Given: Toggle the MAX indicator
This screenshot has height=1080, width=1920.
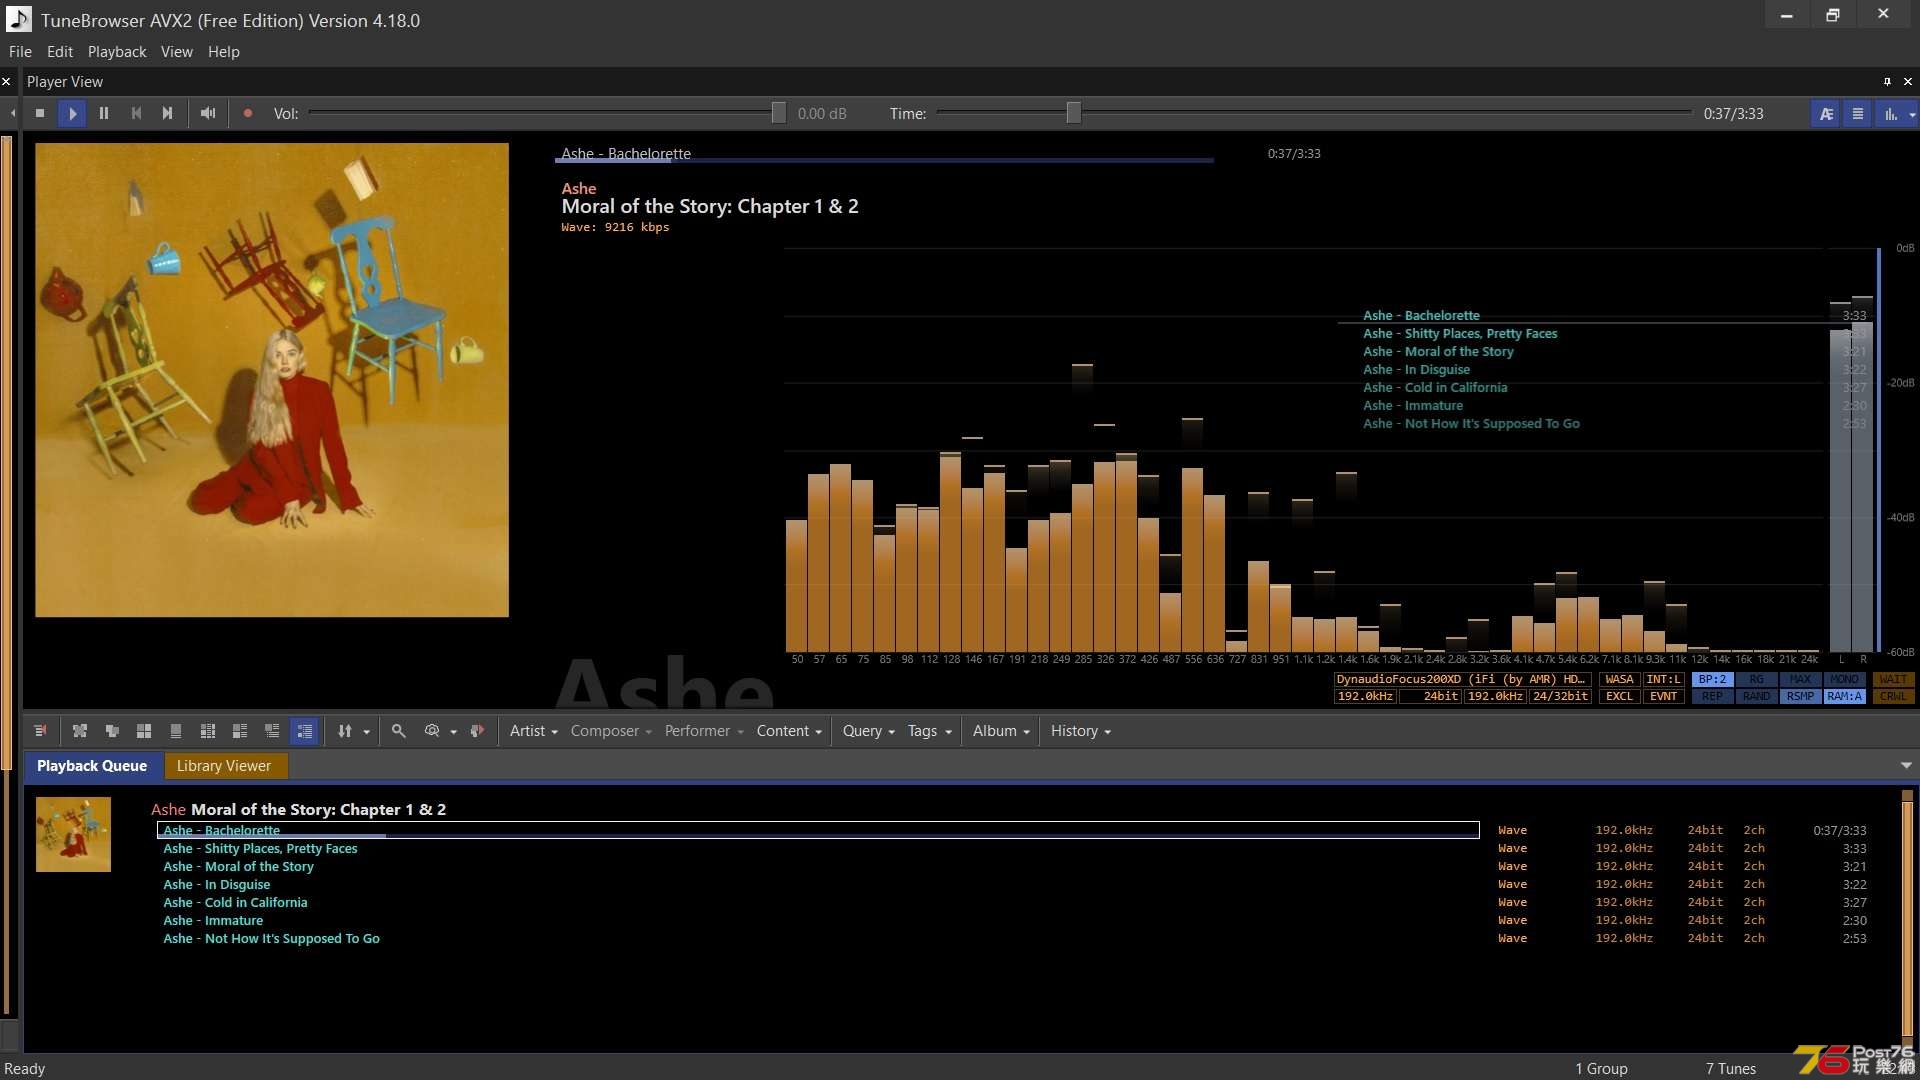Looking at the screenshot, I should 1800,680.
